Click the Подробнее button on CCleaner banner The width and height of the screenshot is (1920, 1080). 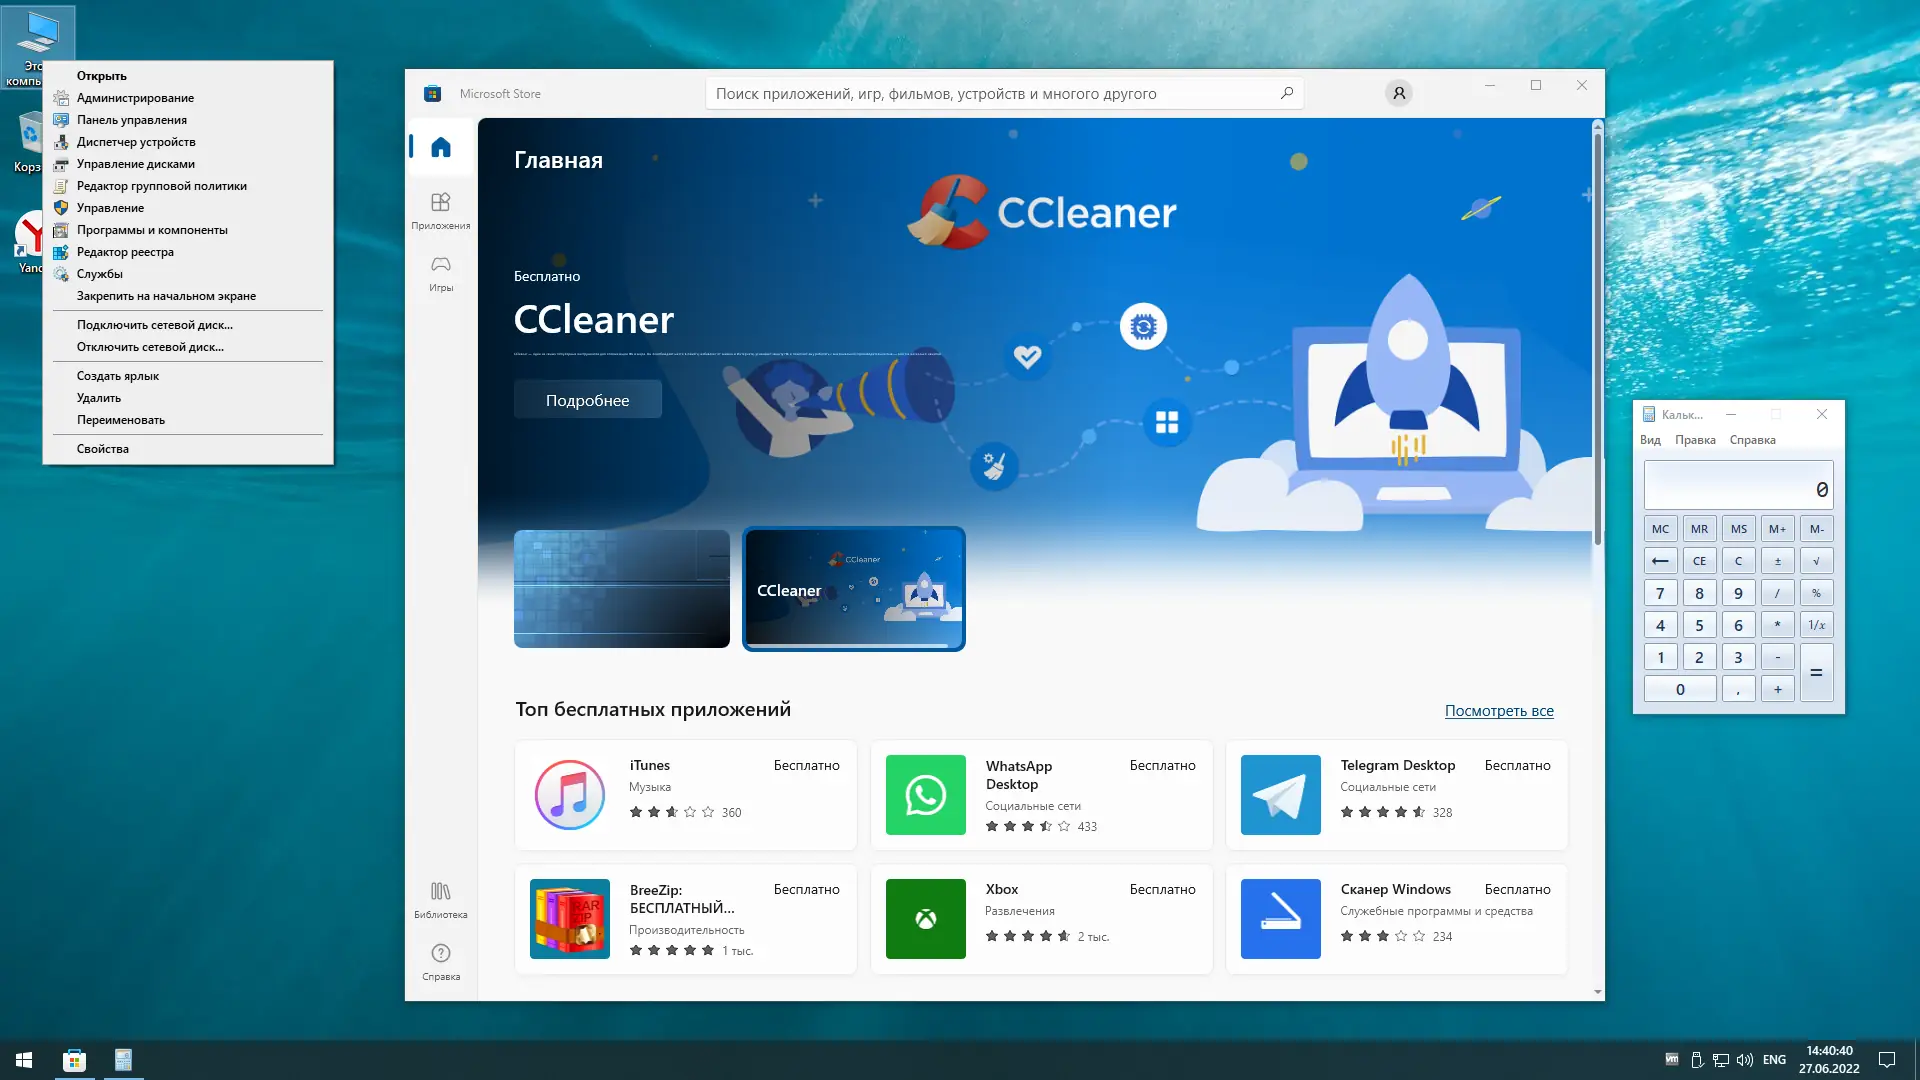coord(587,400)
